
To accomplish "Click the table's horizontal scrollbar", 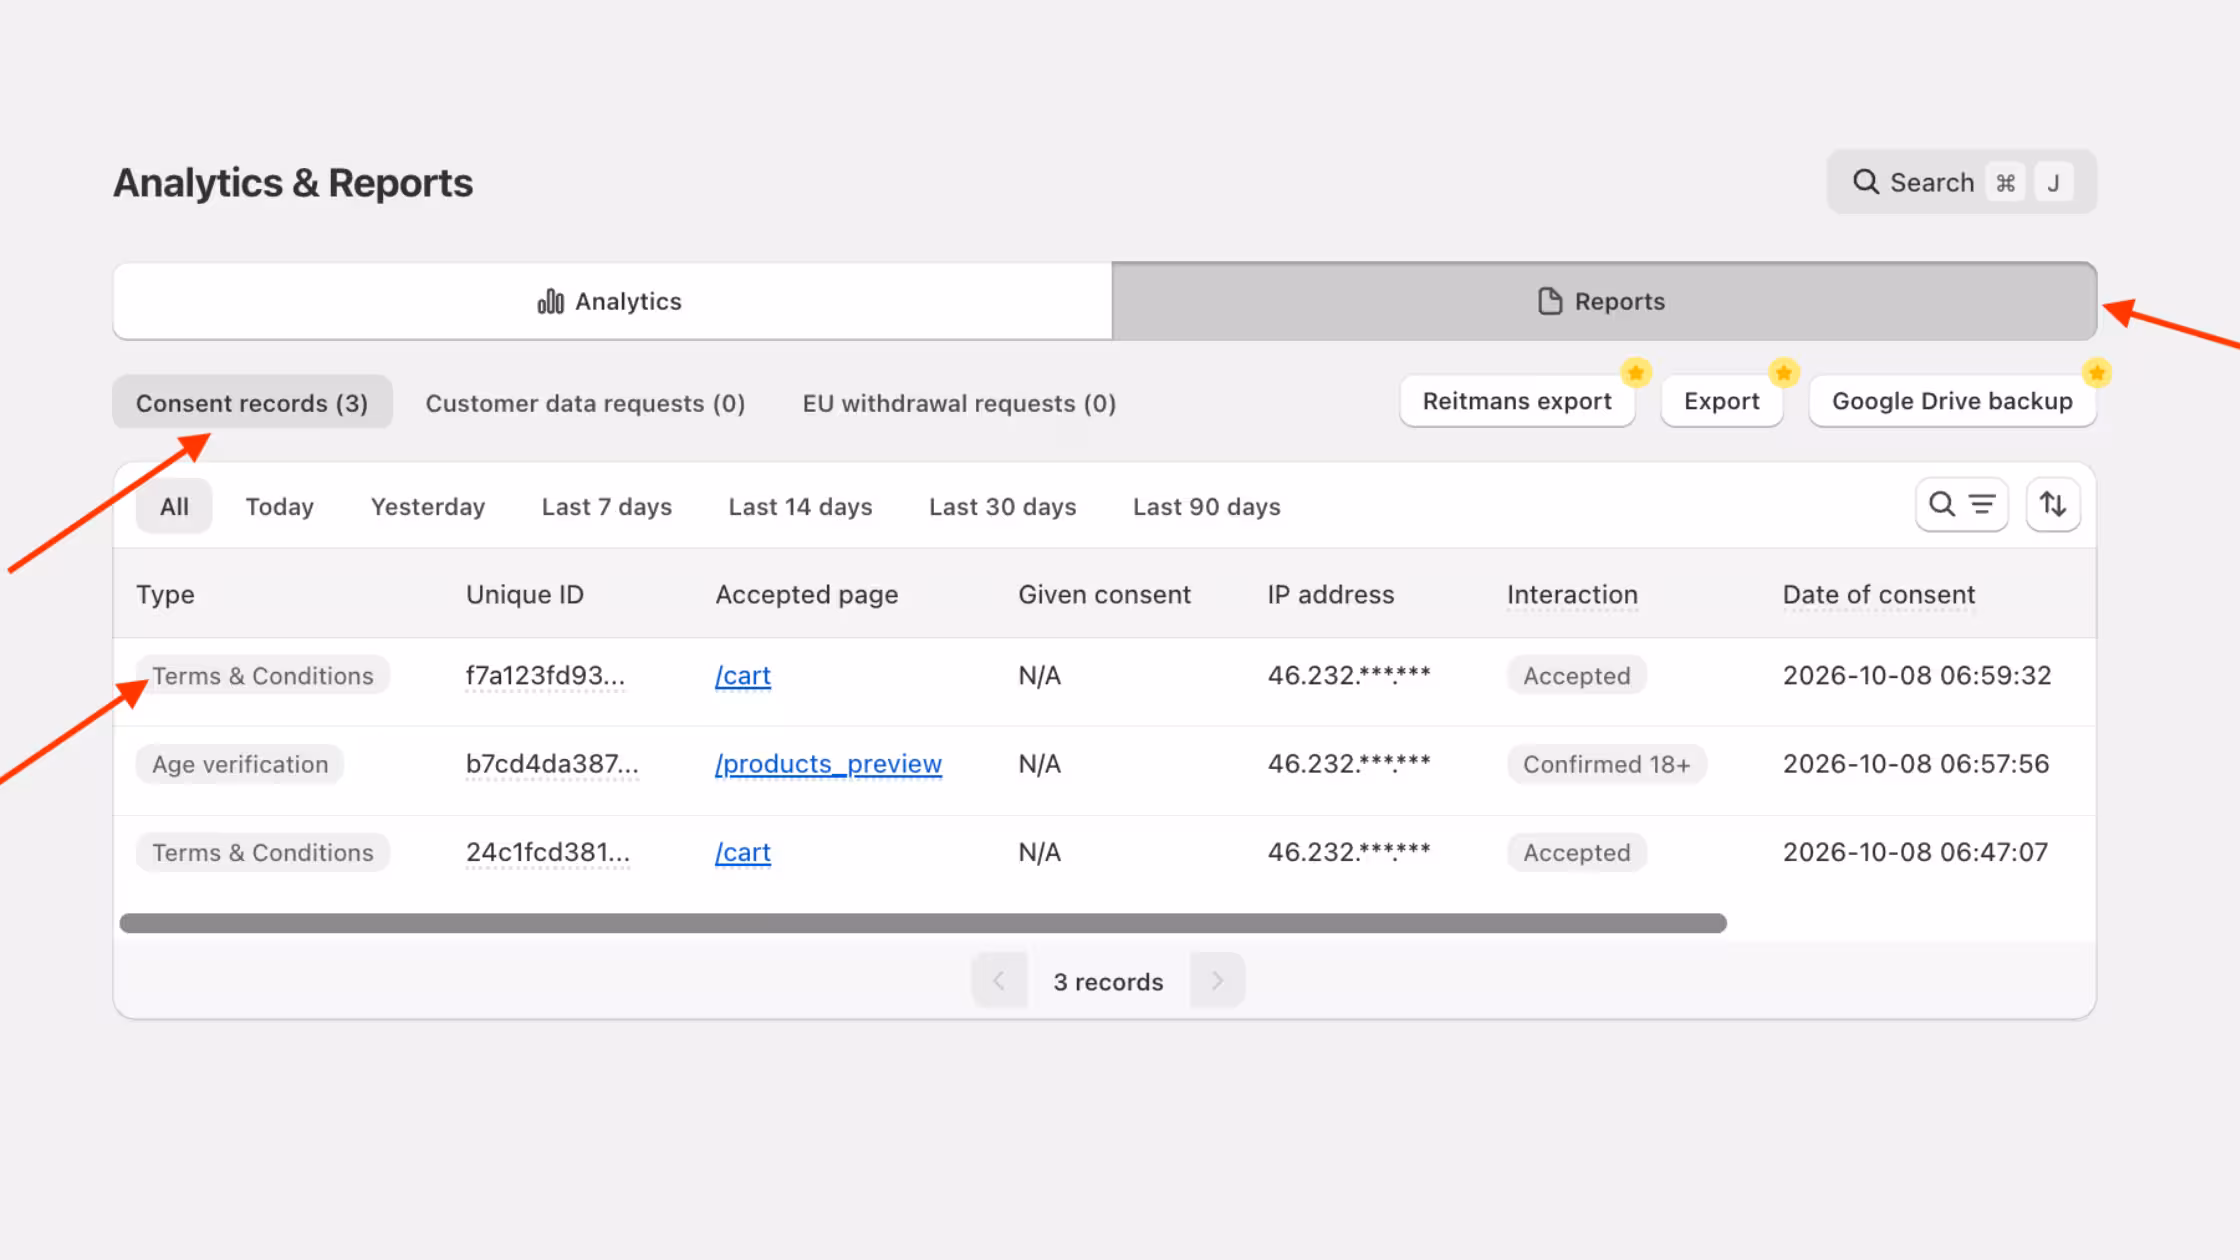I will pyautogui.click(x=922, y=923).
